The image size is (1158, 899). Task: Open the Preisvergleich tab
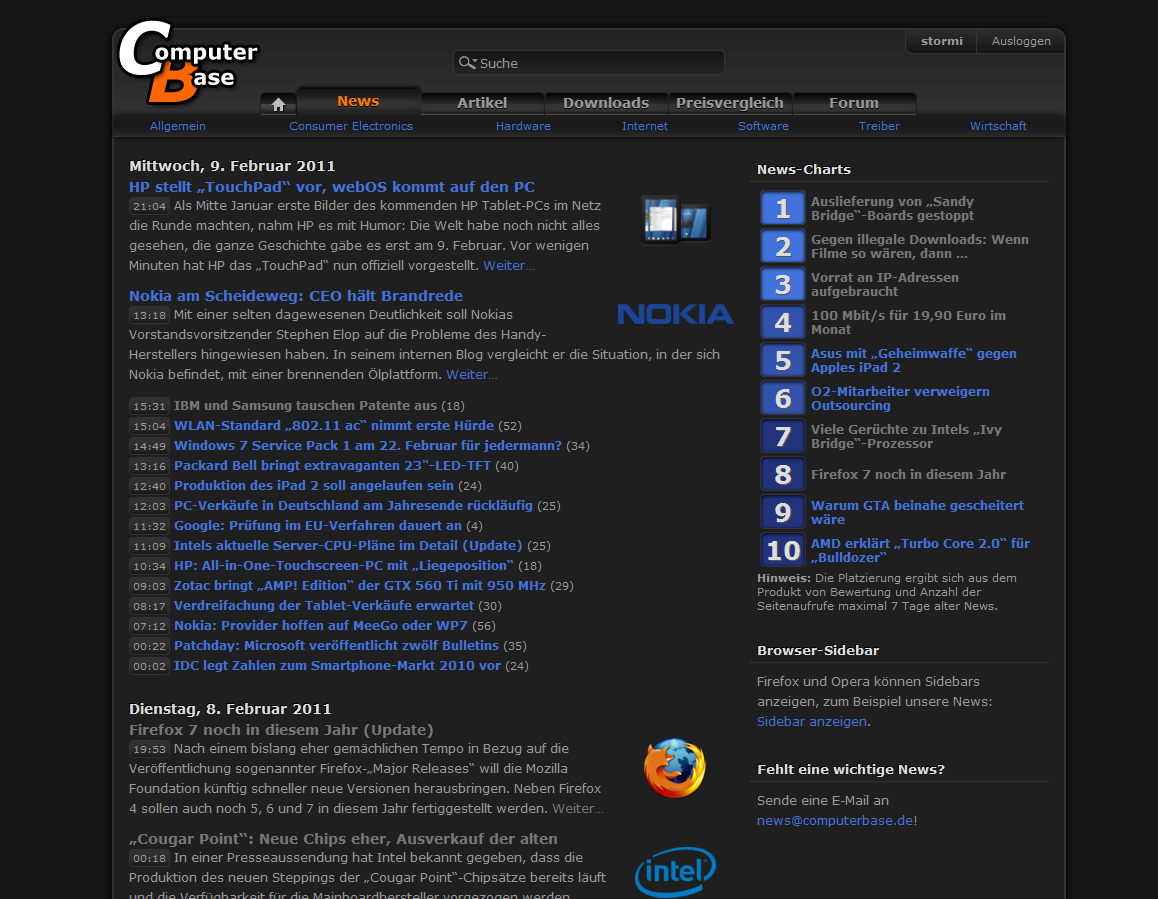[x=730, y=103]
